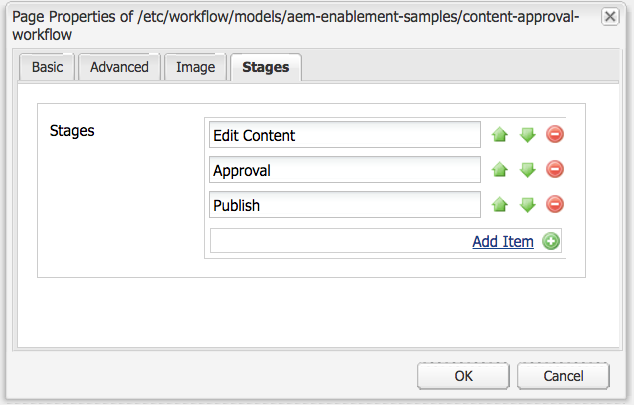This screenshot has height=405, width=634.
Task: Move Publish stage up
Action: tap(500, 205)
